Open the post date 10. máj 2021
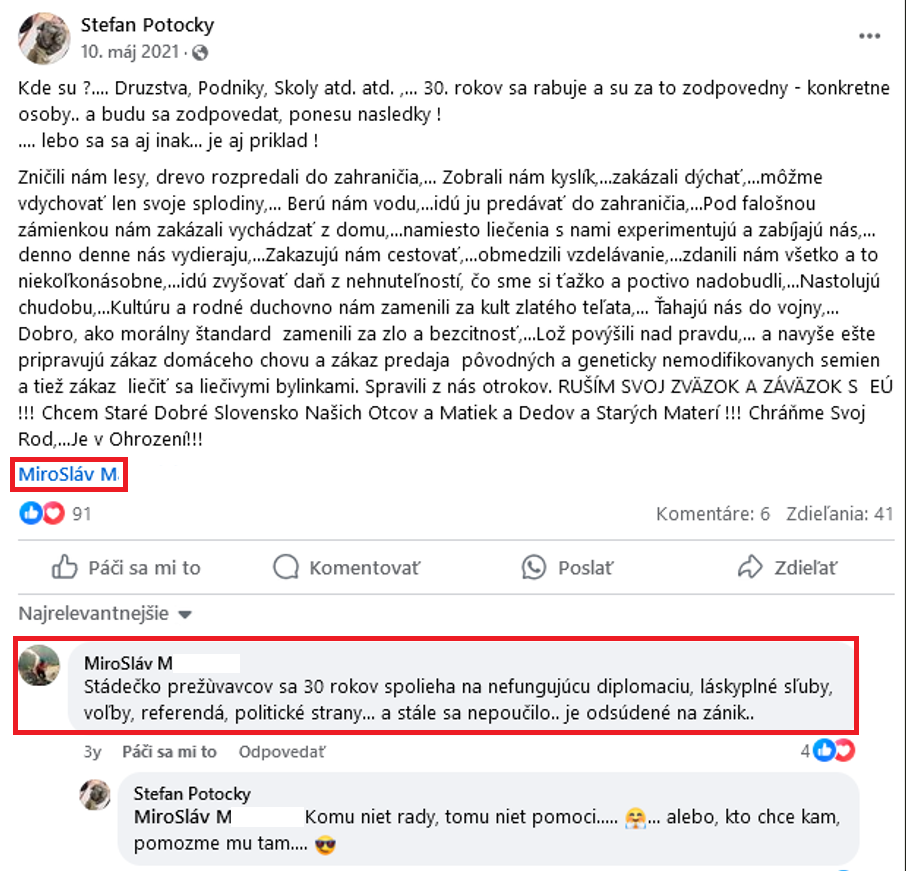Screen dimensions: 906x871 click(x=130, y=52)
